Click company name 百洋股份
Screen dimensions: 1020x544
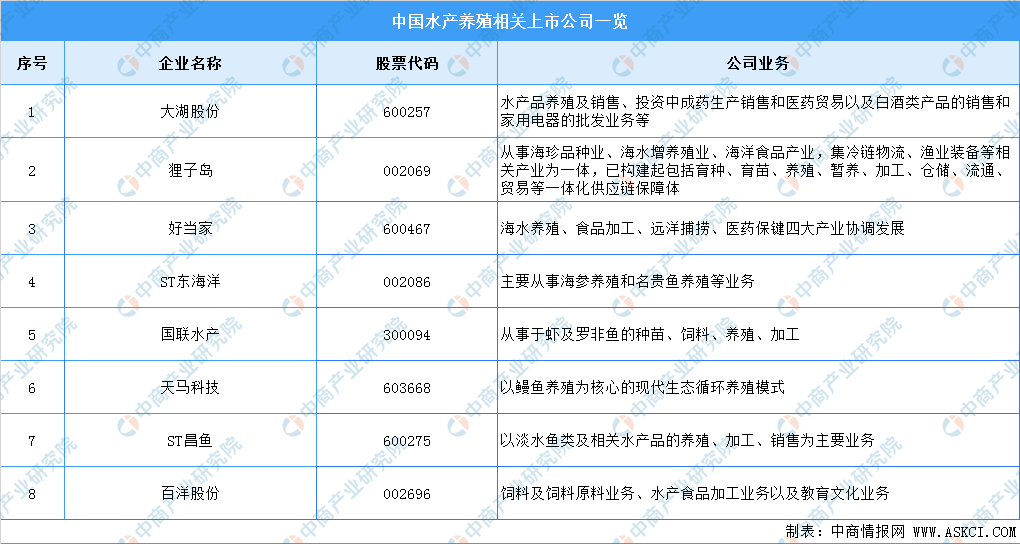190,493
